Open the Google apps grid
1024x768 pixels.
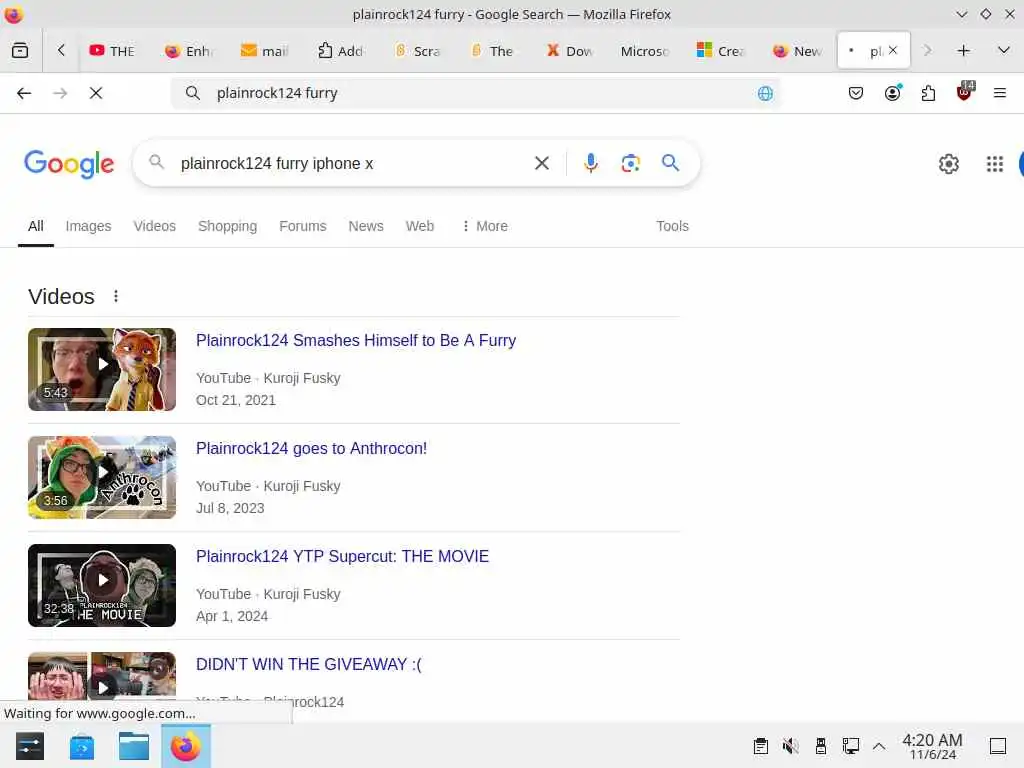pos(995,164)
